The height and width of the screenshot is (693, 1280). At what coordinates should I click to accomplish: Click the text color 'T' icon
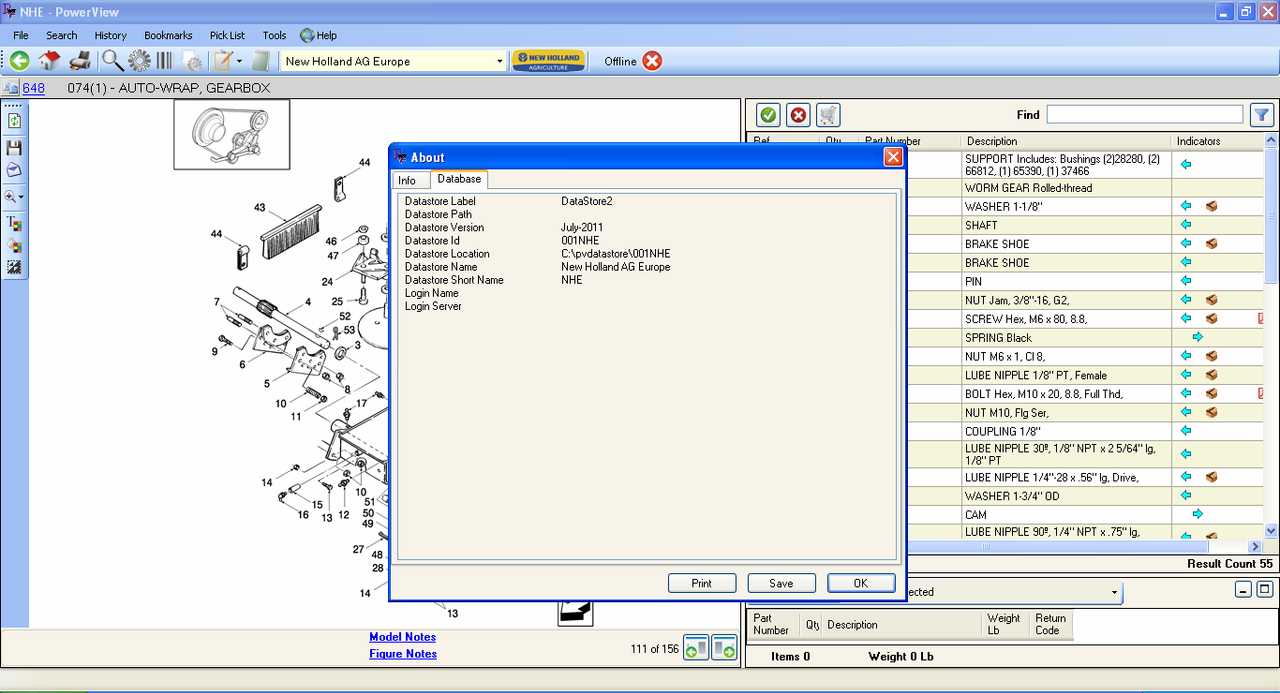14,223
